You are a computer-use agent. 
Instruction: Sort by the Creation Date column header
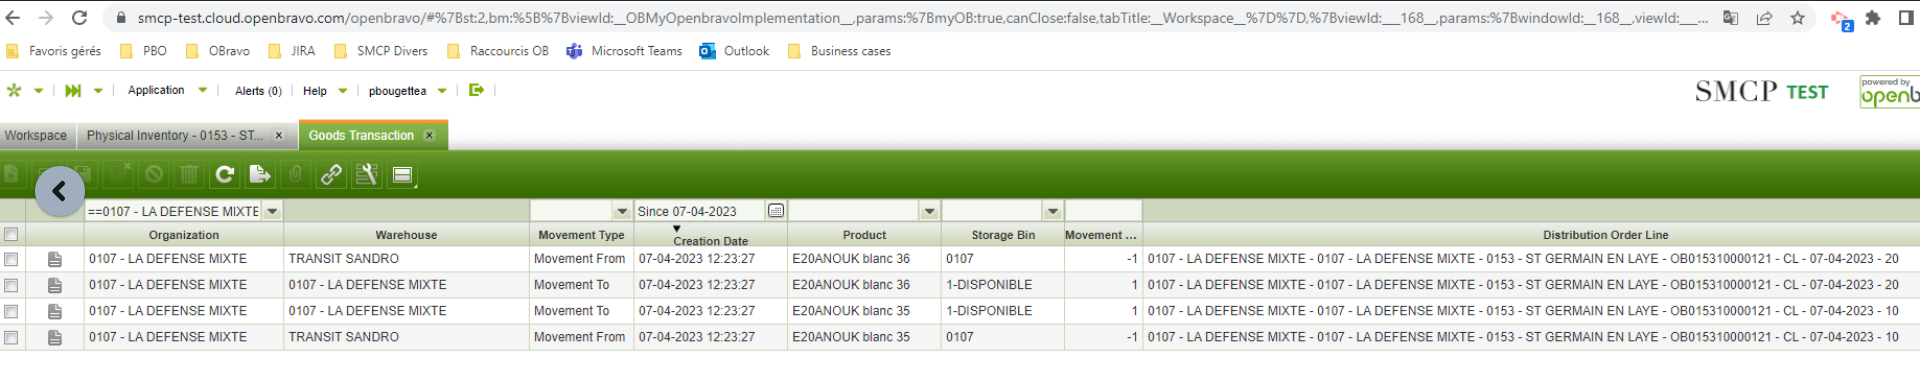point(710,236)
